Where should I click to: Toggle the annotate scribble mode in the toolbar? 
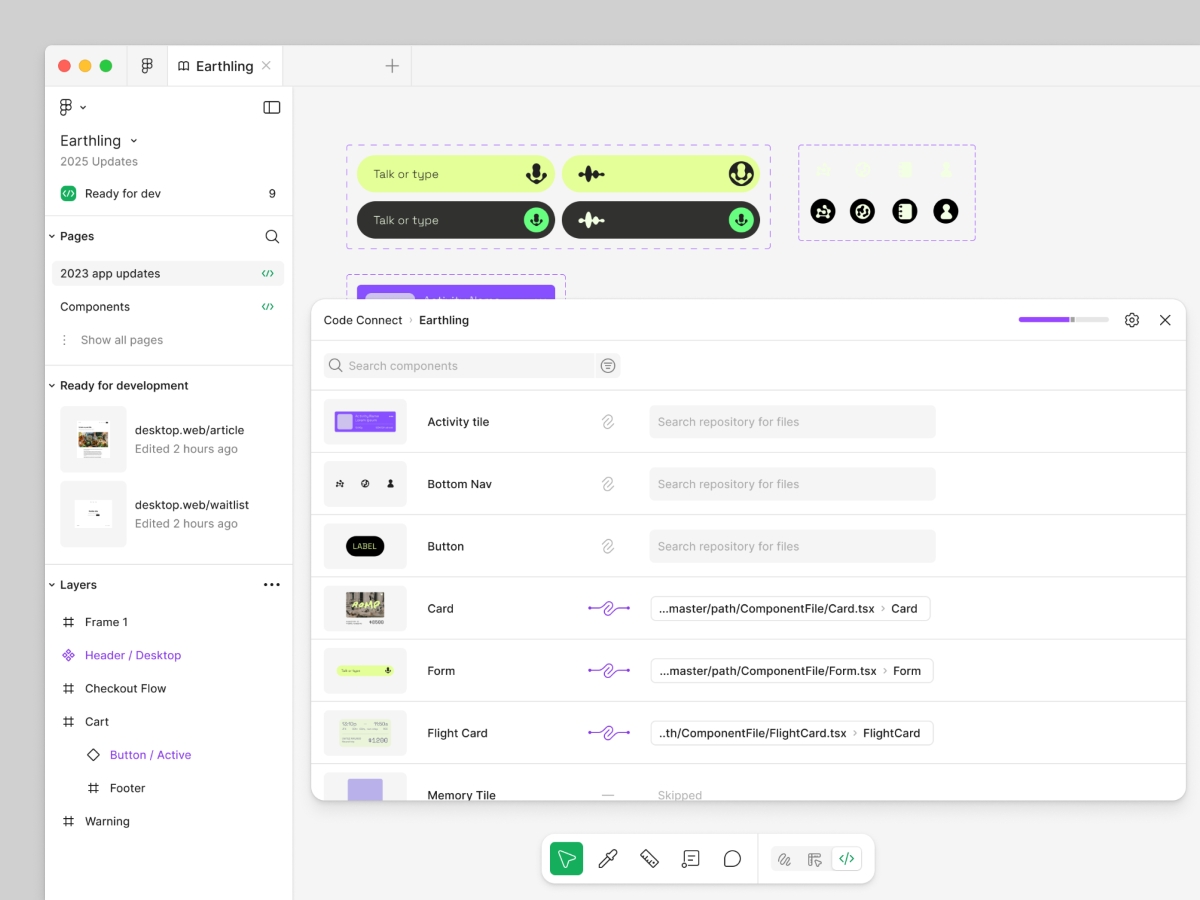[x=784, y=858]
